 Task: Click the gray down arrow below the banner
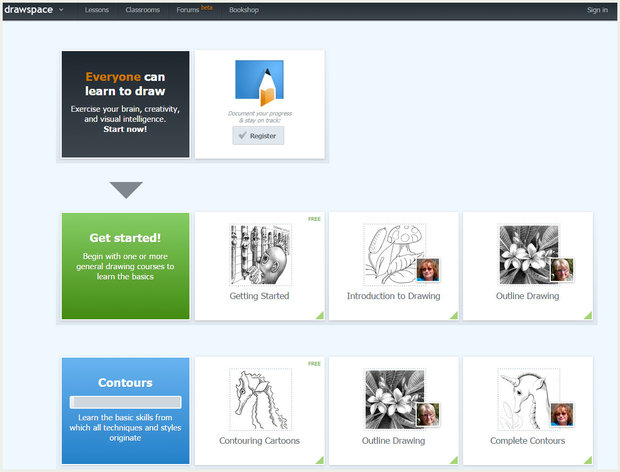126,190
